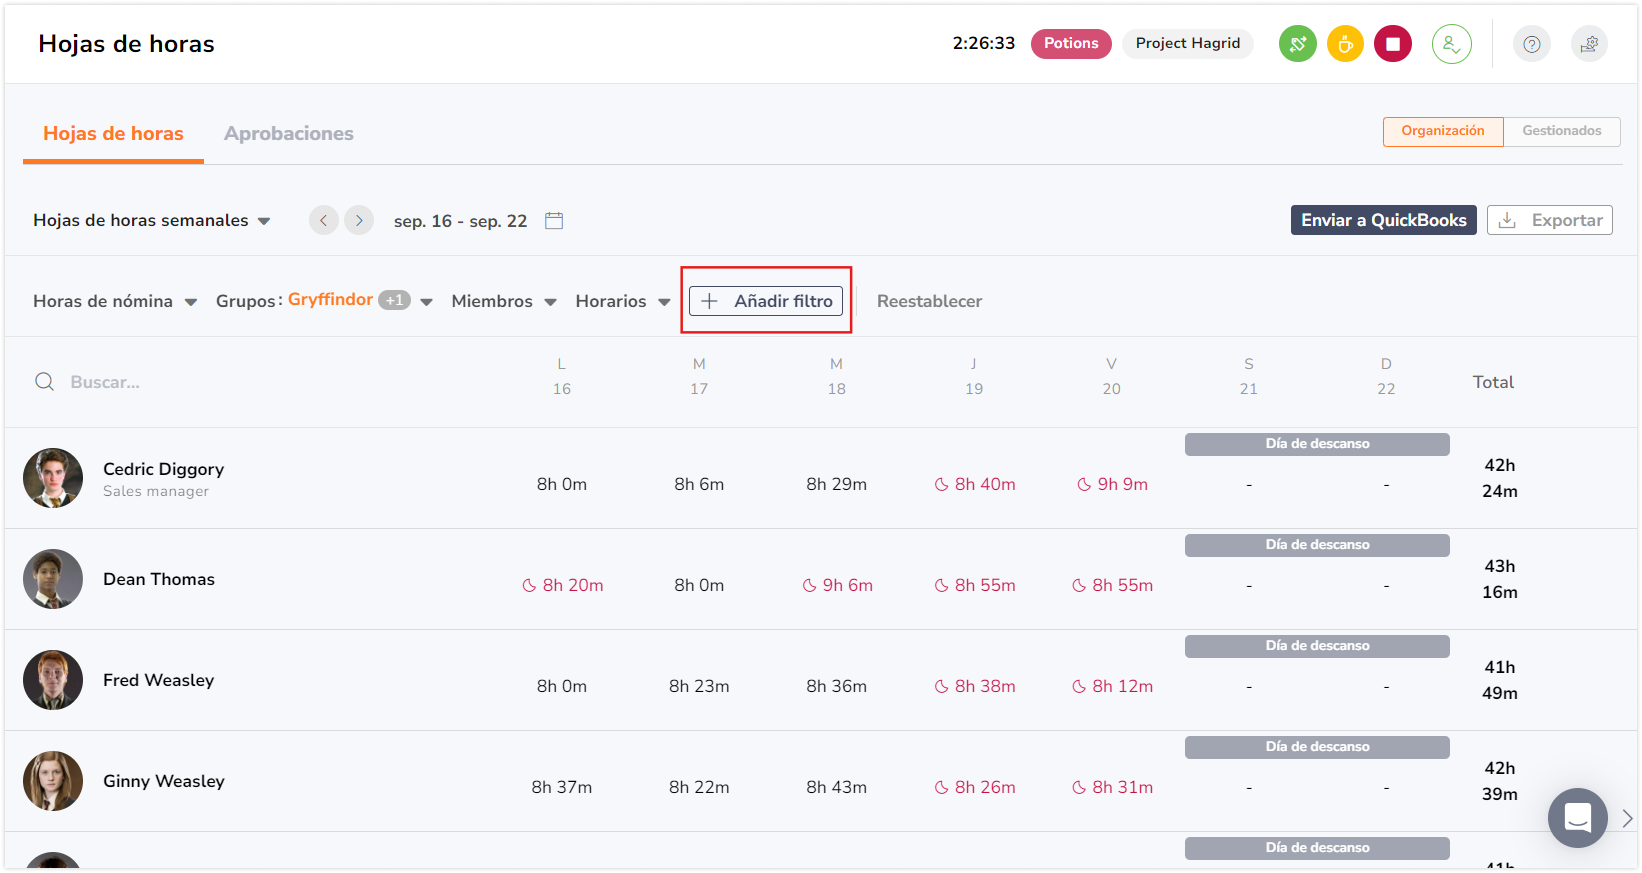This screenshot has width=1642, height=873.
Task: Open the Hojas de horas tab
Action: click(x=113, y=134)
